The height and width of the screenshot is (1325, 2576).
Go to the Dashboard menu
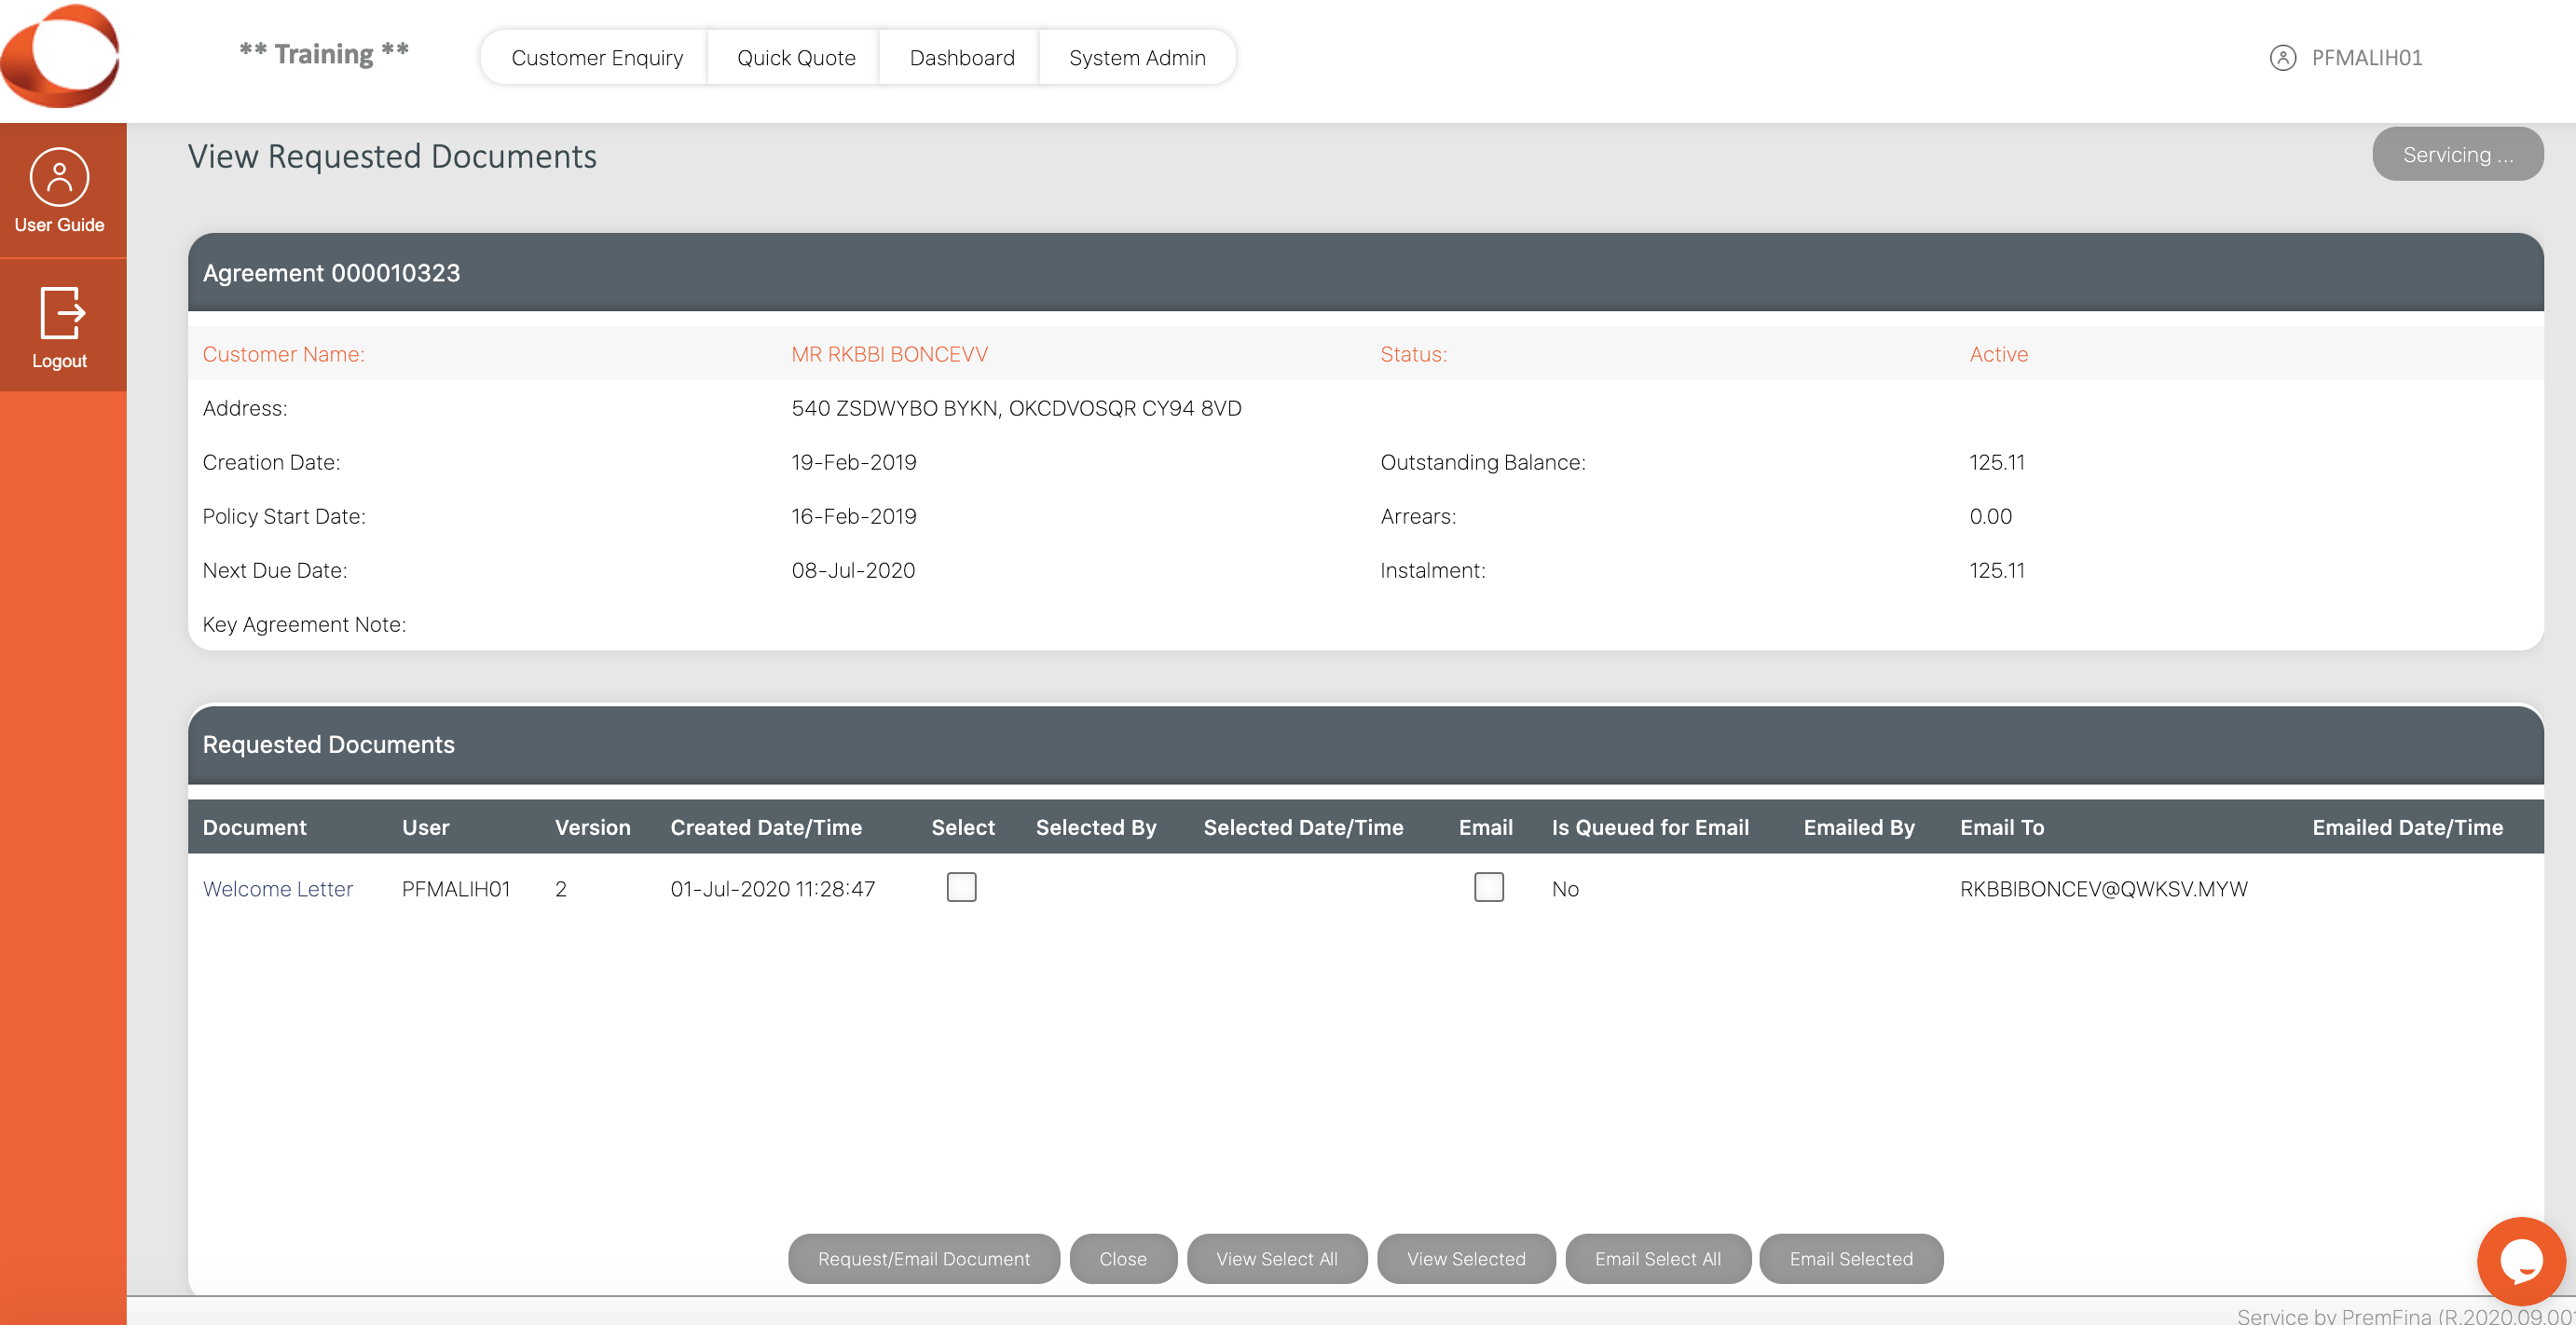(x=961, y=58)
